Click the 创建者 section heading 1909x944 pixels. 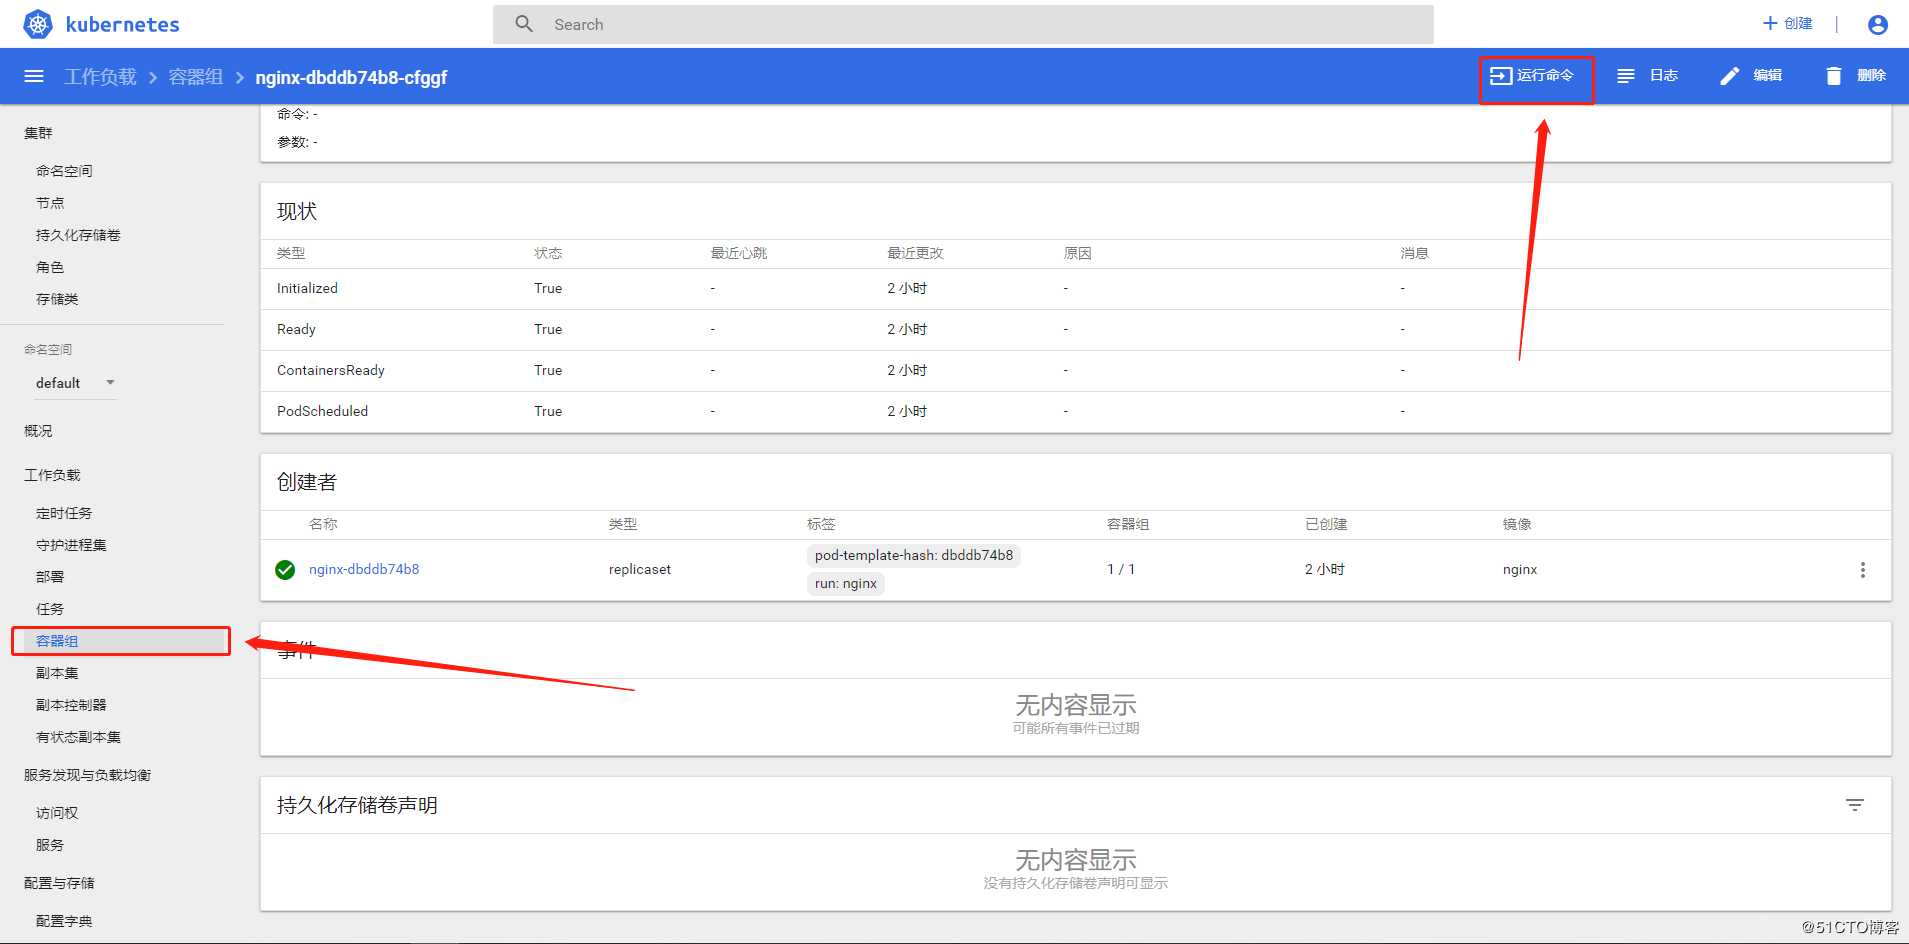pos(307,482)
